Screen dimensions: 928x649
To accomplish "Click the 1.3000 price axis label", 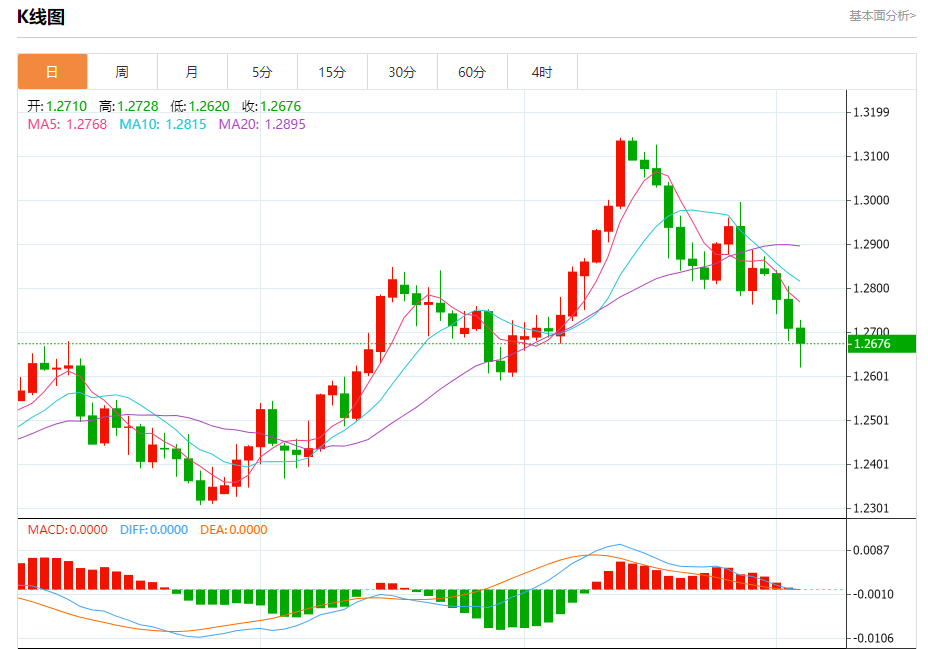I will tap(871, 201).
